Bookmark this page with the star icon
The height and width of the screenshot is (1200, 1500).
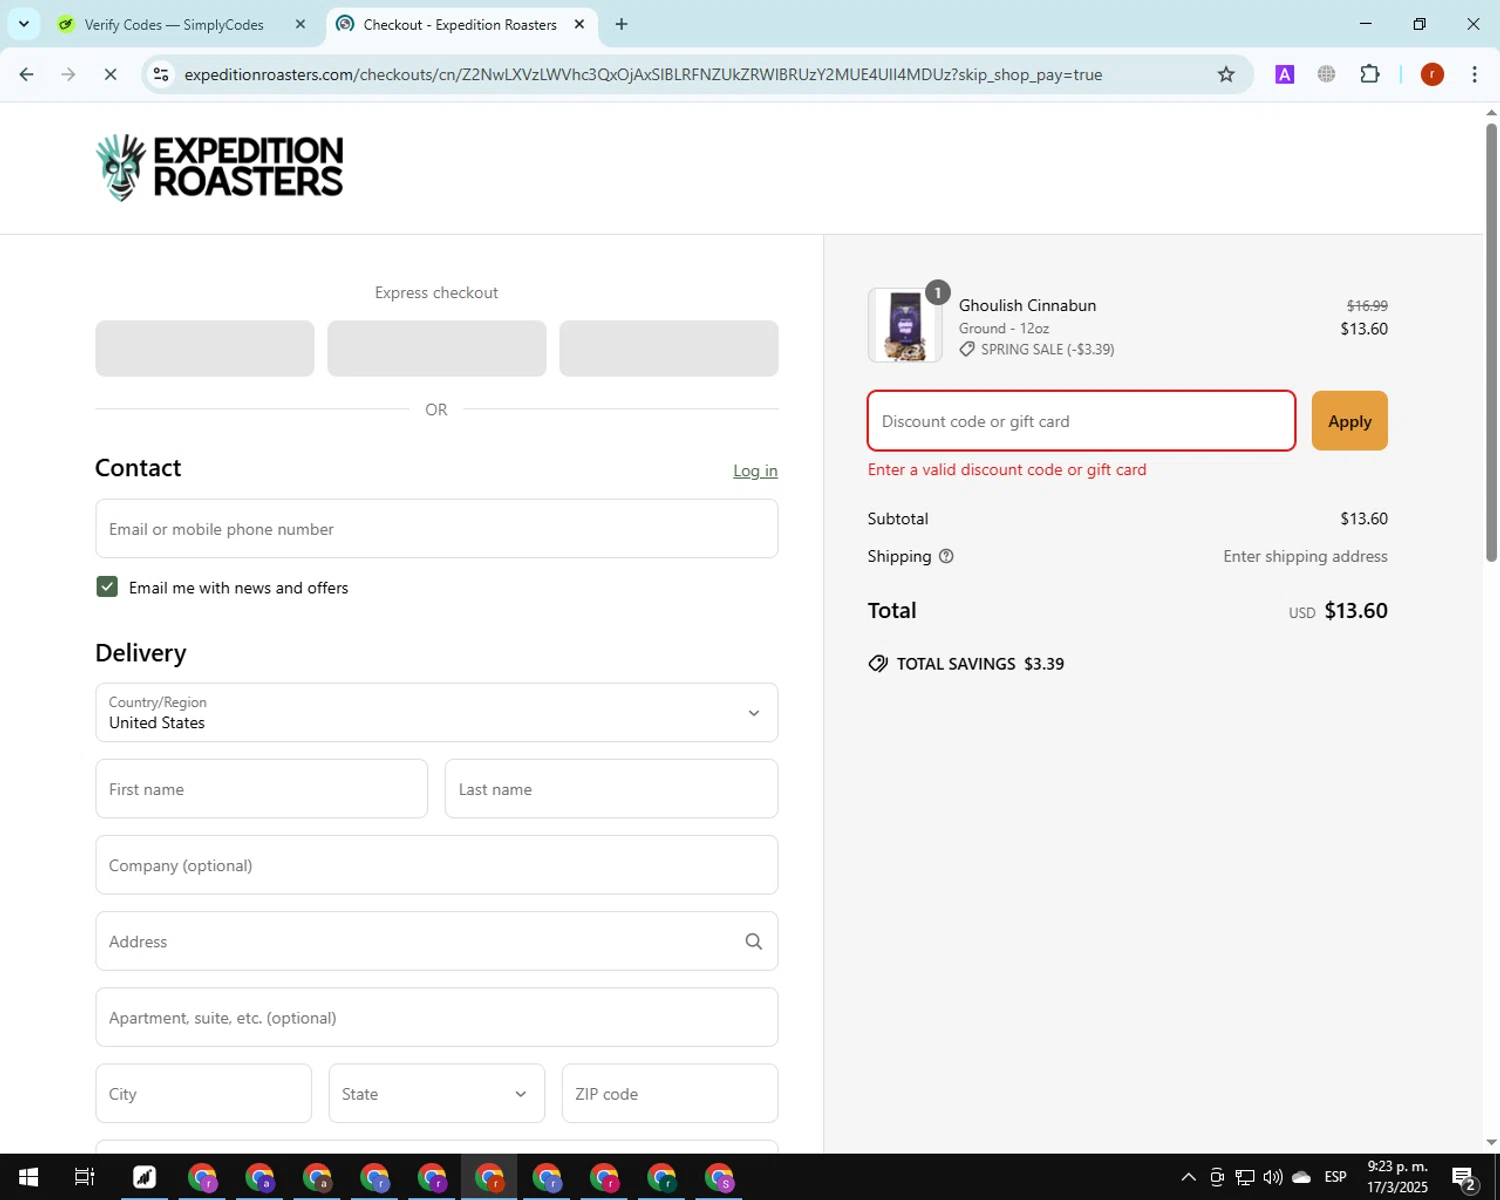(x=1226, y=74)
